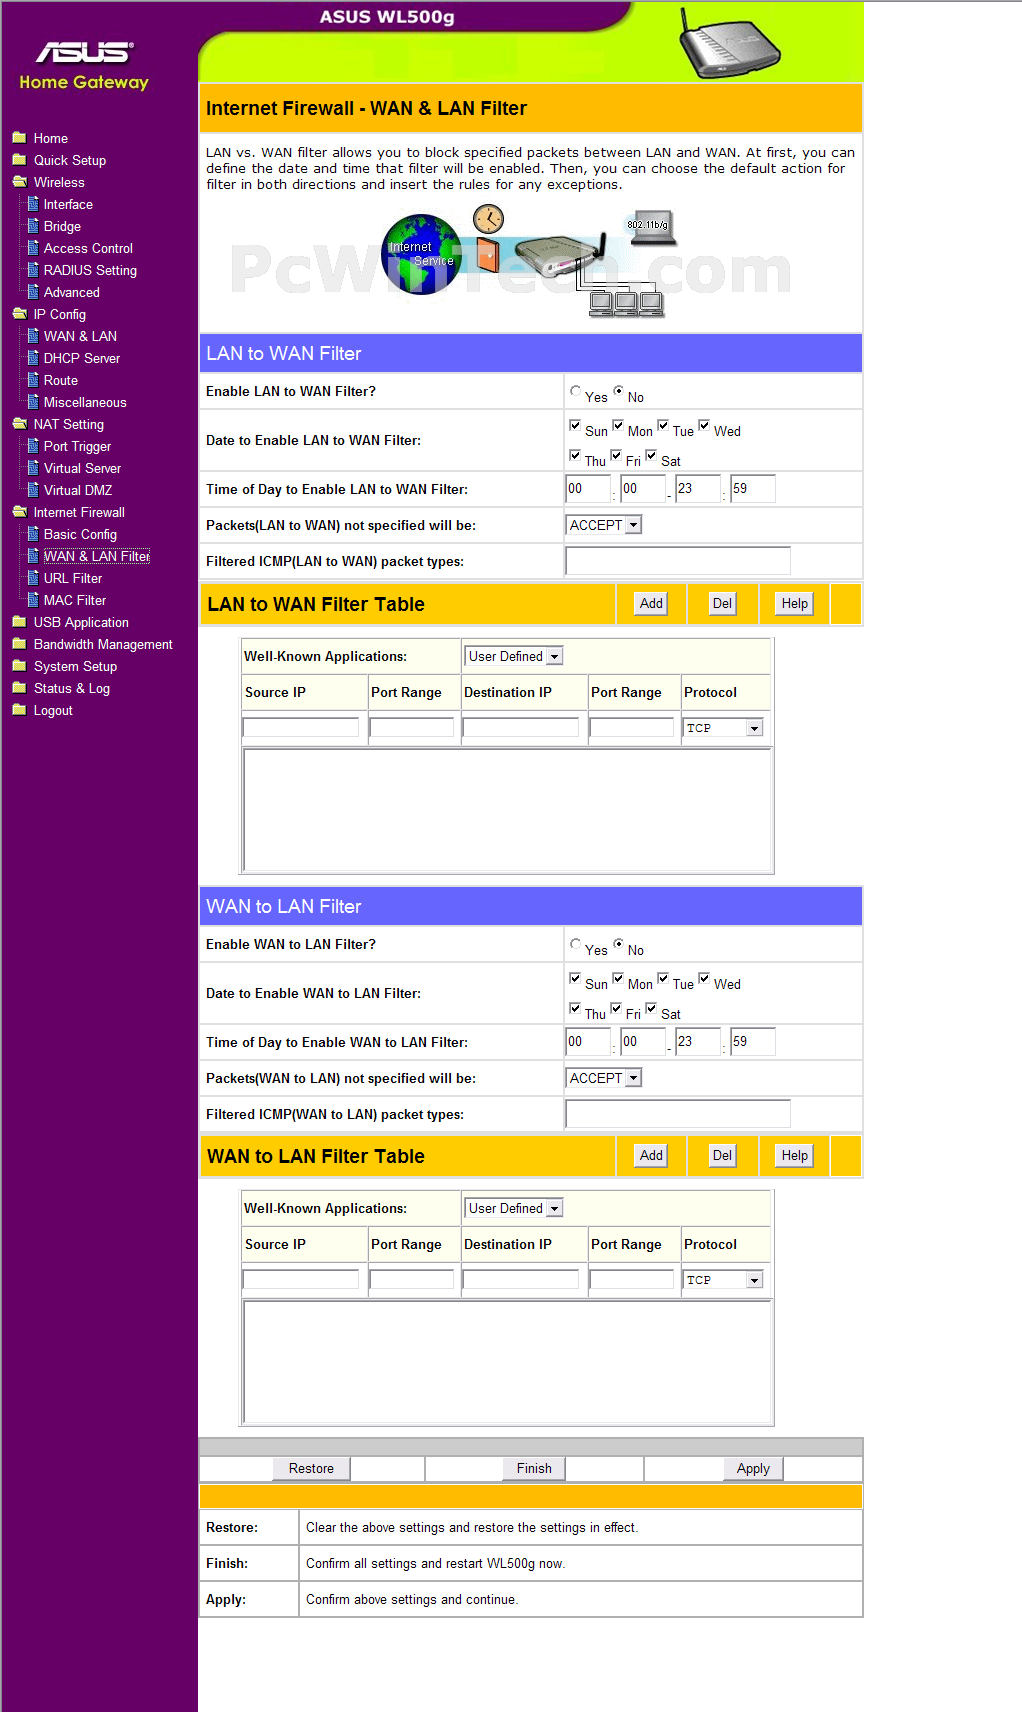Open Basic Config under Internet Firewall
This screenshot has width=1022, height=1712.
(x=80, y=534)
